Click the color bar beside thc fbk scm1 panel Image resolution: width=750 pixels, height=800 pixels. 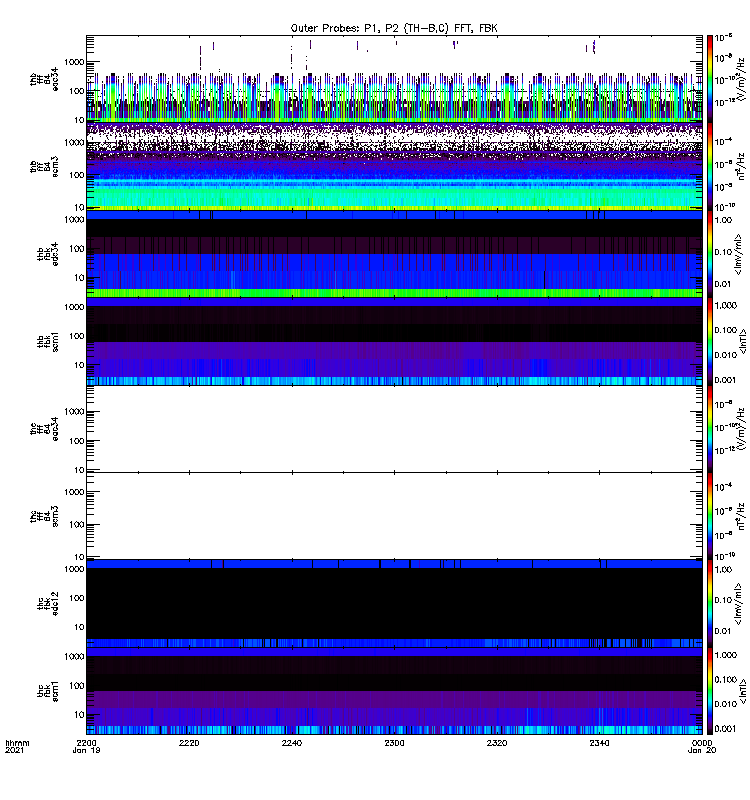click(710, 691)
